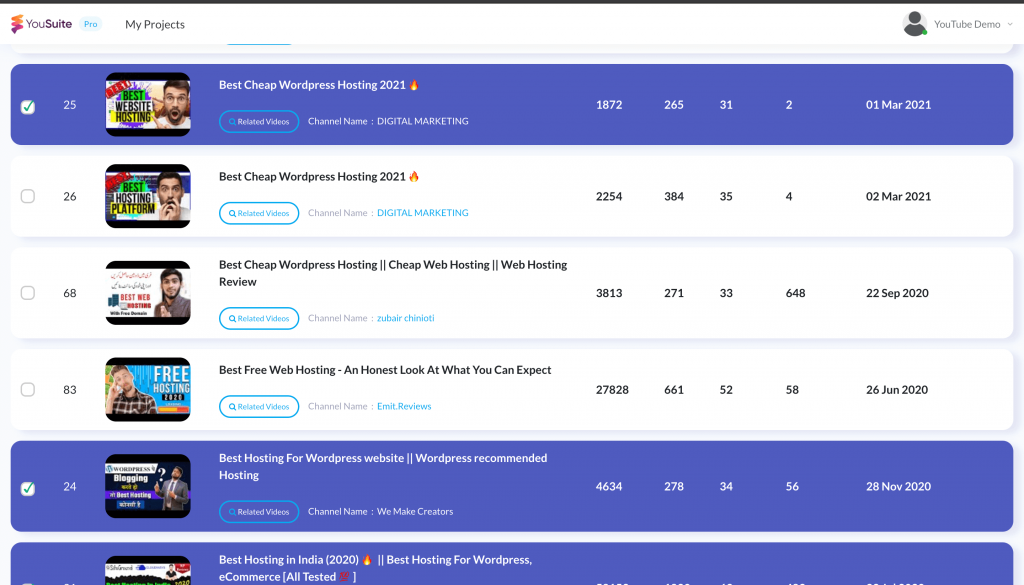Click the YouTube Demo user avatar
Screen dimensions: 1024x585
tap(914, 24)
